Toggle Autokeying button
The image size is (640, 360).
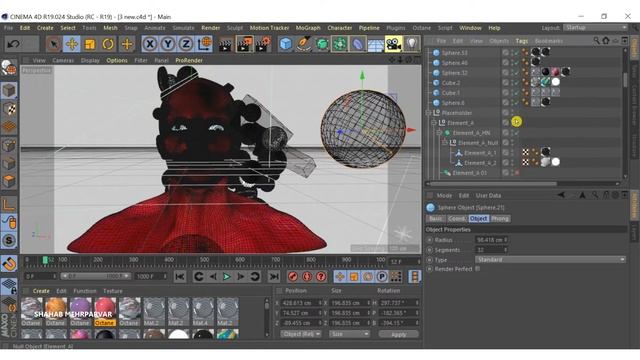(307, 277)
